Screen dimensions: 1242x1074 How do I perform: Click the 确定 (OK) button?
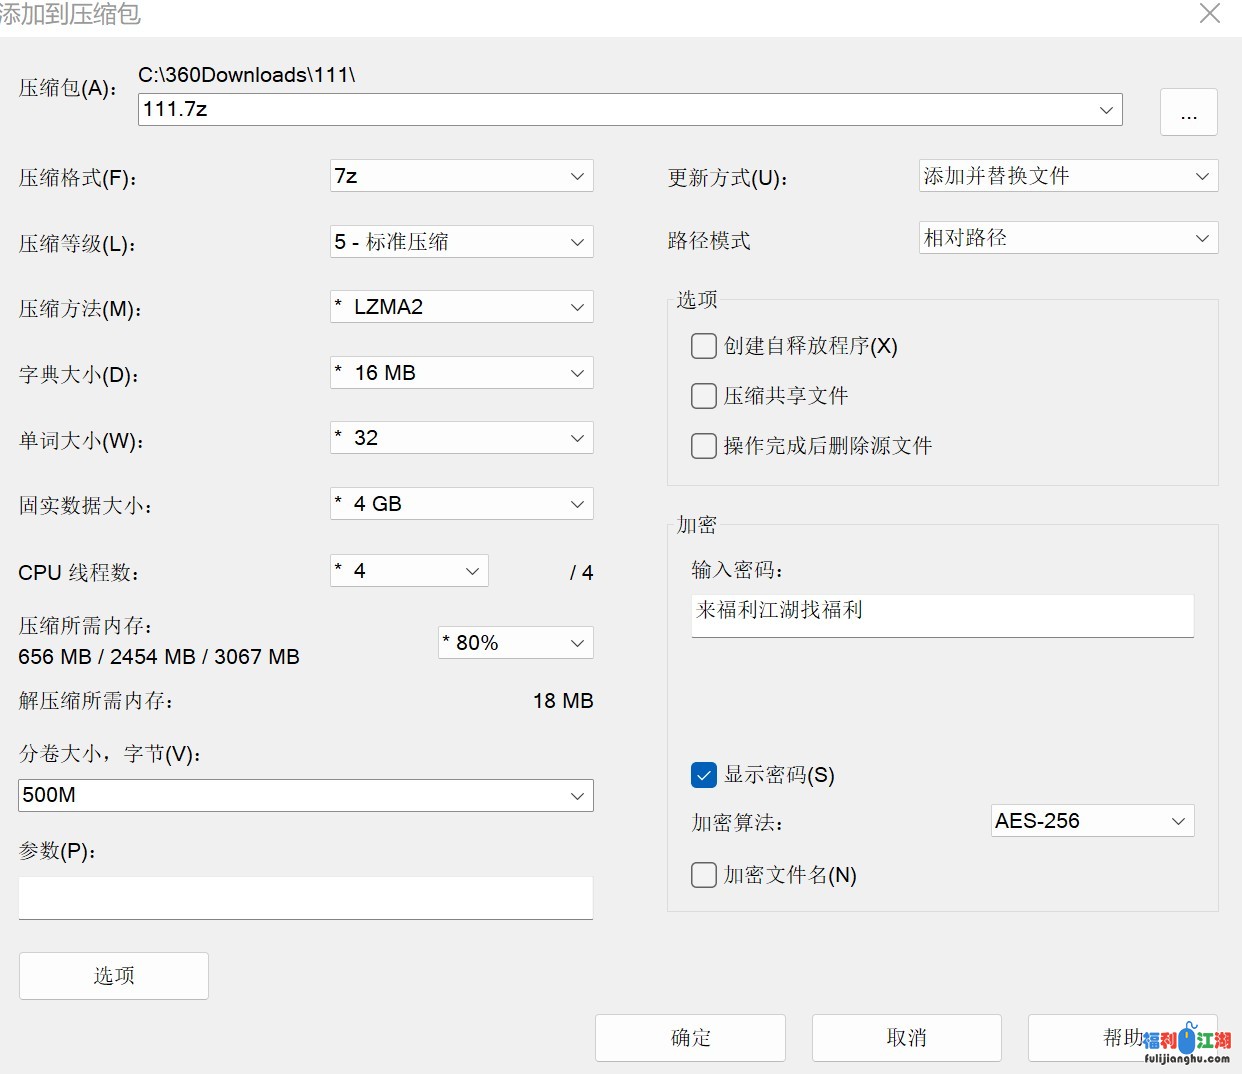click(690, 1038)
